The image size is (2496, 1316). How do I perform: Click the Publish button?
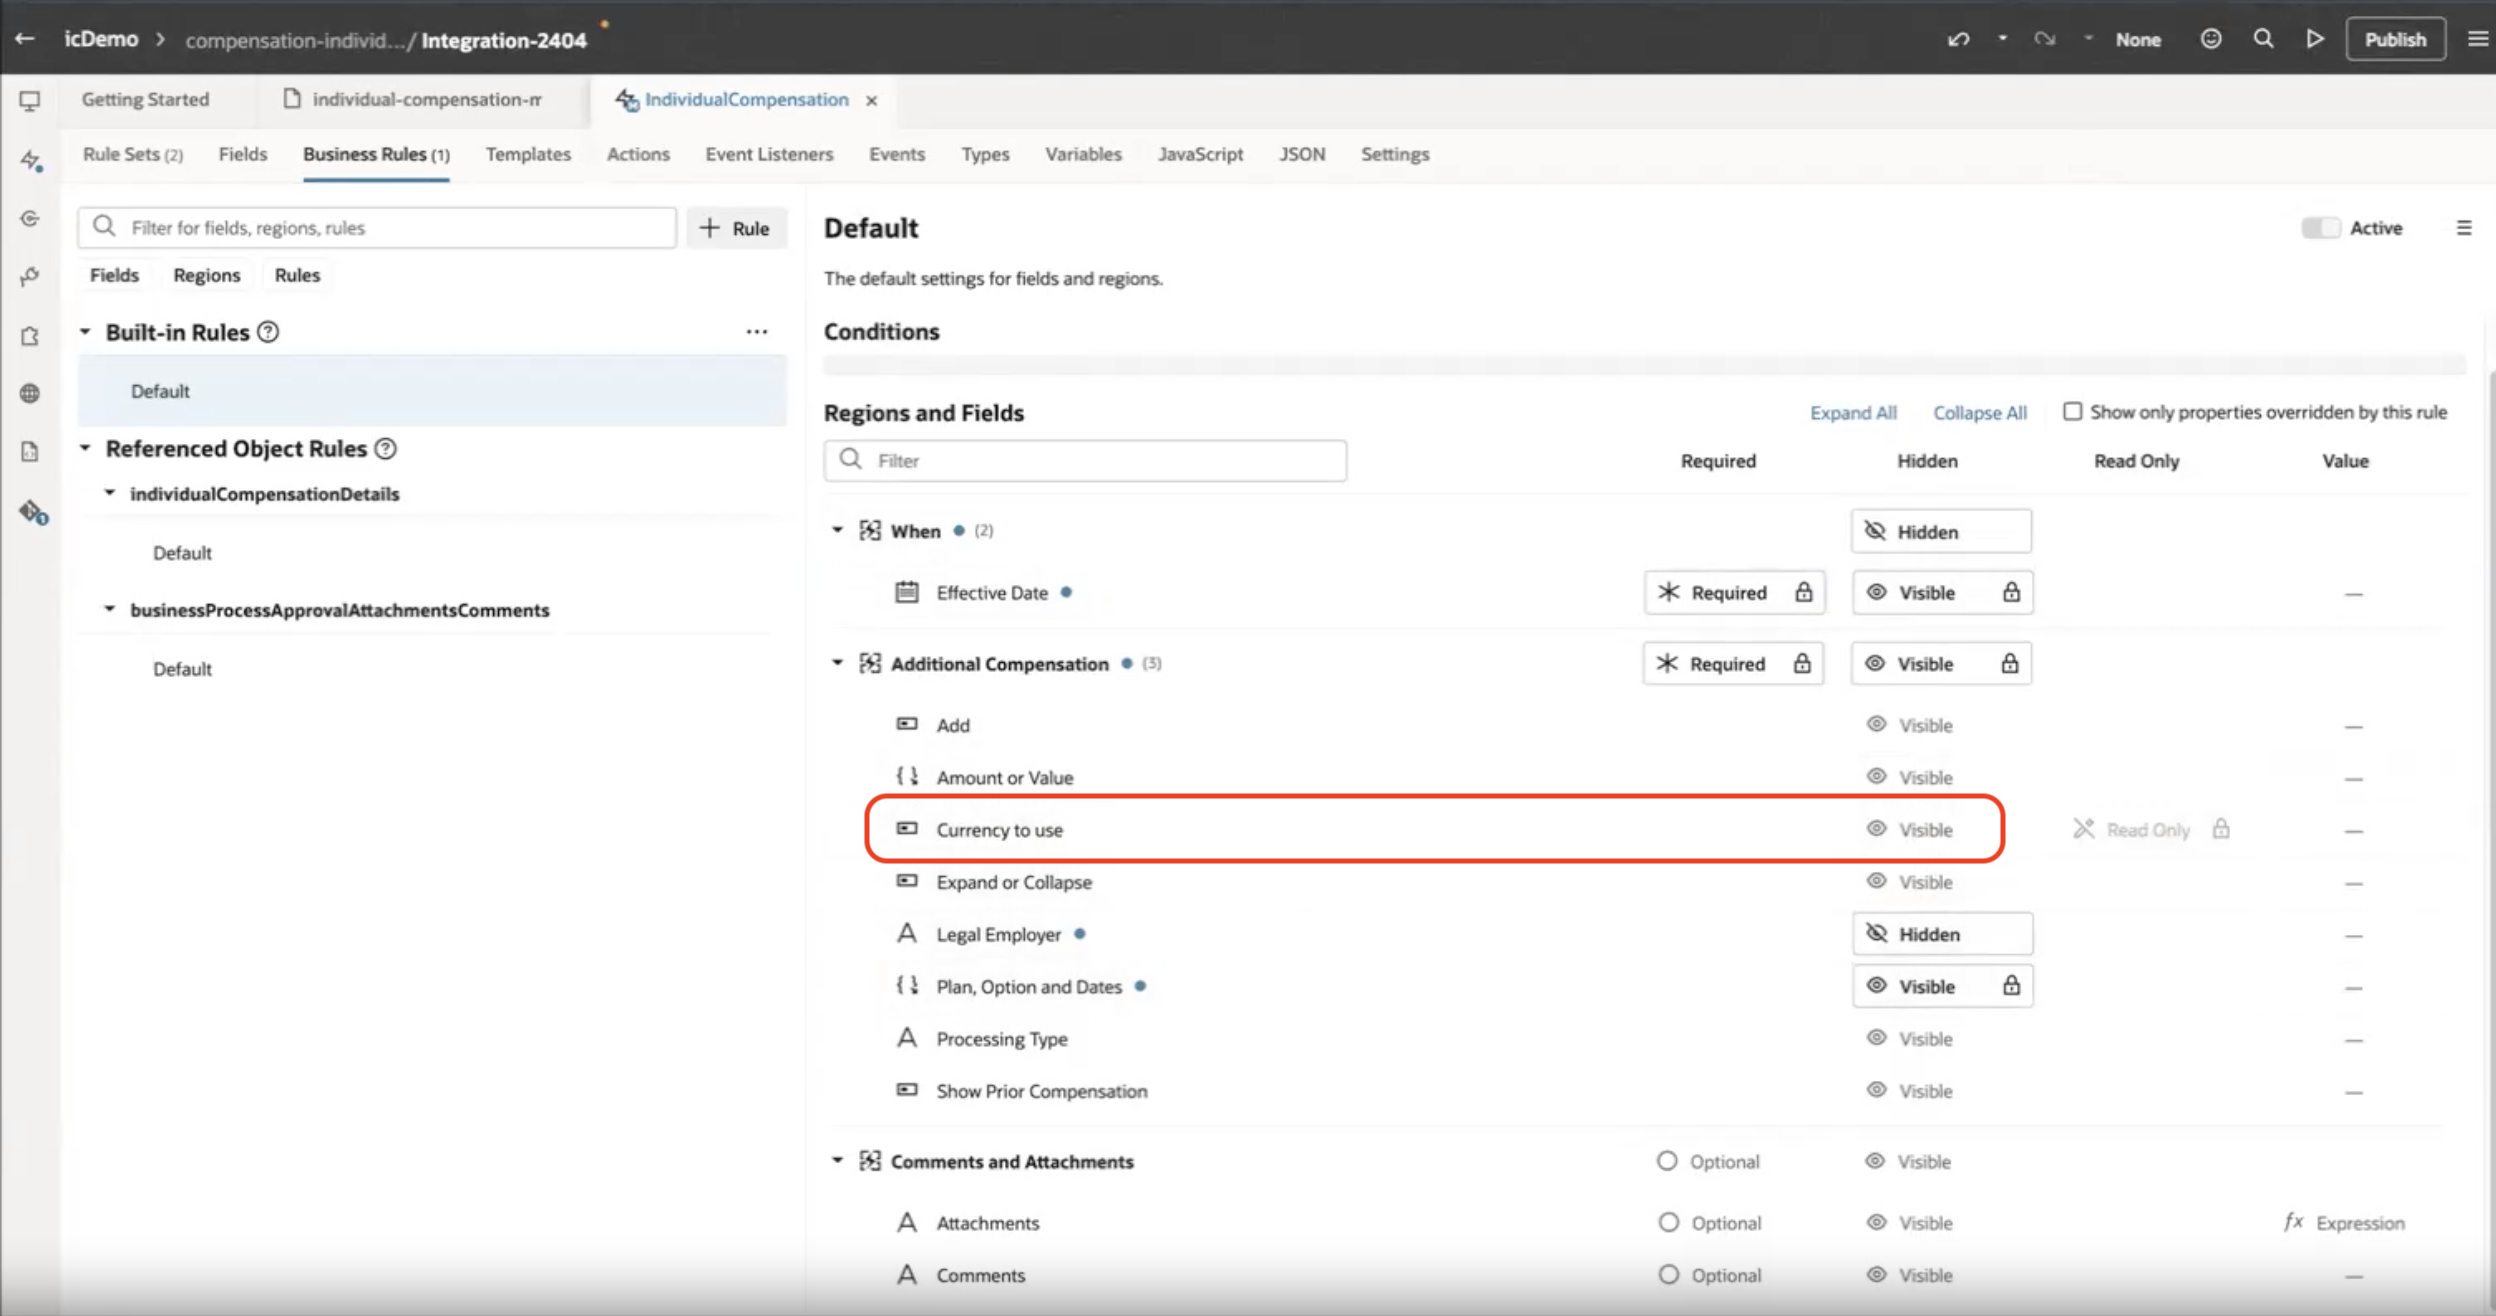[x=2395, y=39]
